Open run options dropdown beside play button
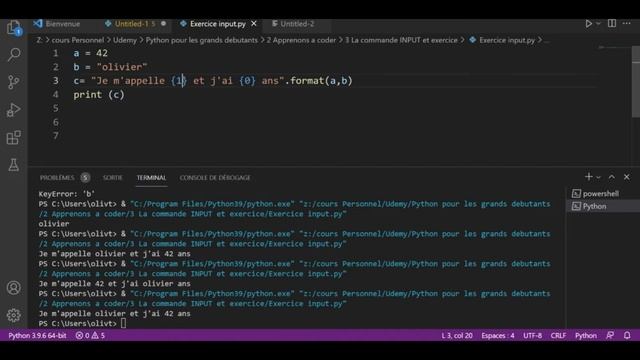The height and width of the screenshot is (360, 640). tap(598, 24)
